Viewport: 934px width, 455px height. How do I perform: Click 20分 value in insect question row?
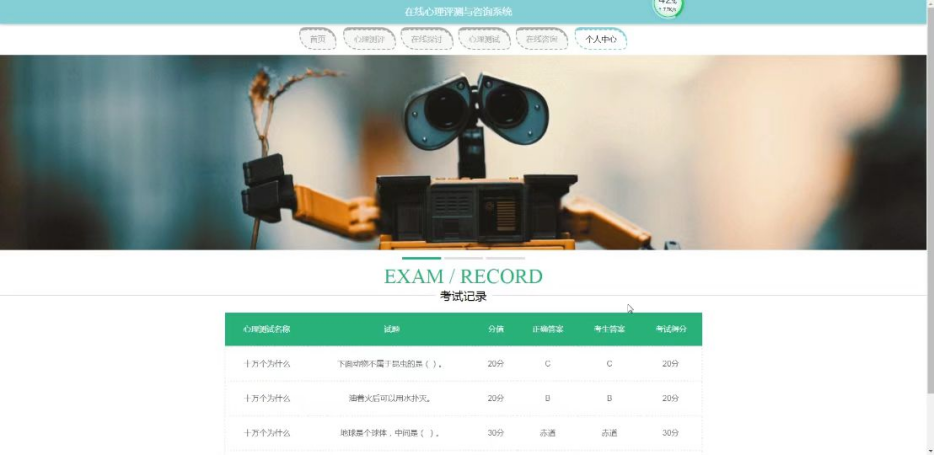click(x=496, y=364)
